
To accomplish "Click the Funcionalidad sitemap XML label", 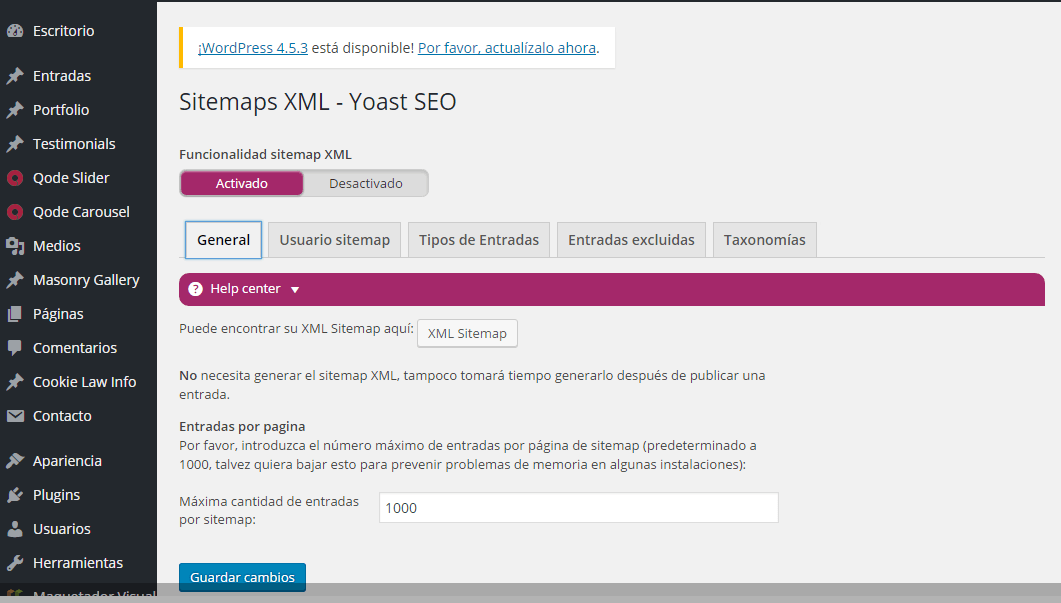I will 265,154.
